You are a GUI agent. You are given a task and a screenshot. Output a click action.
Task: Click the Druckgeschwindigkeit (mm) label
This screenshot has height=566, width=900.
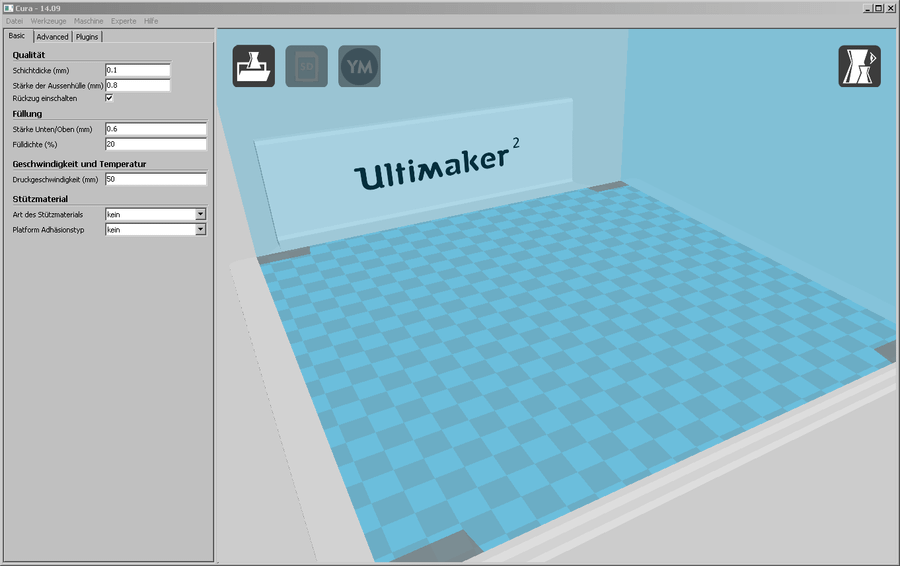[55, 180]
